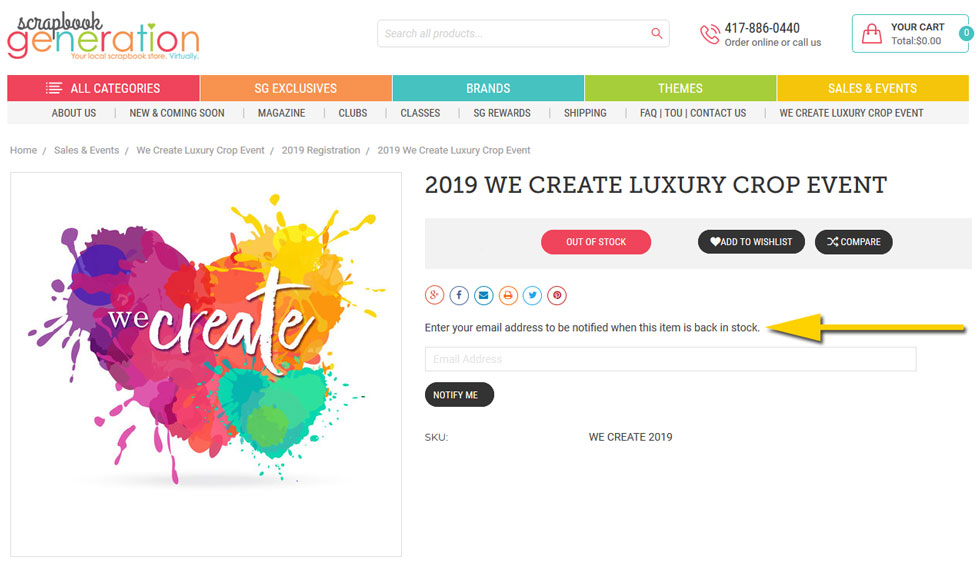Select the Themes navigation tab
Screen dimensions: 980x565
click(x=680, y=88)
